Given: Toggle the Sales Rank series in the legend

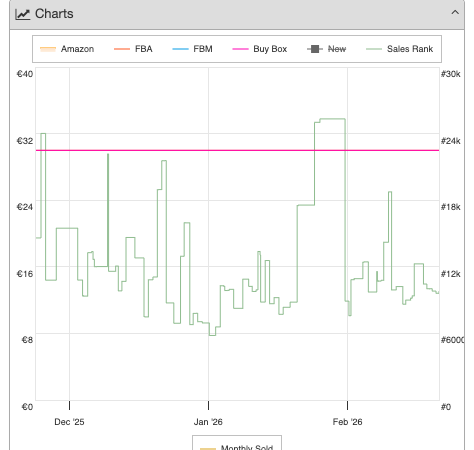Looking at the screenshot, I should 399,49.
